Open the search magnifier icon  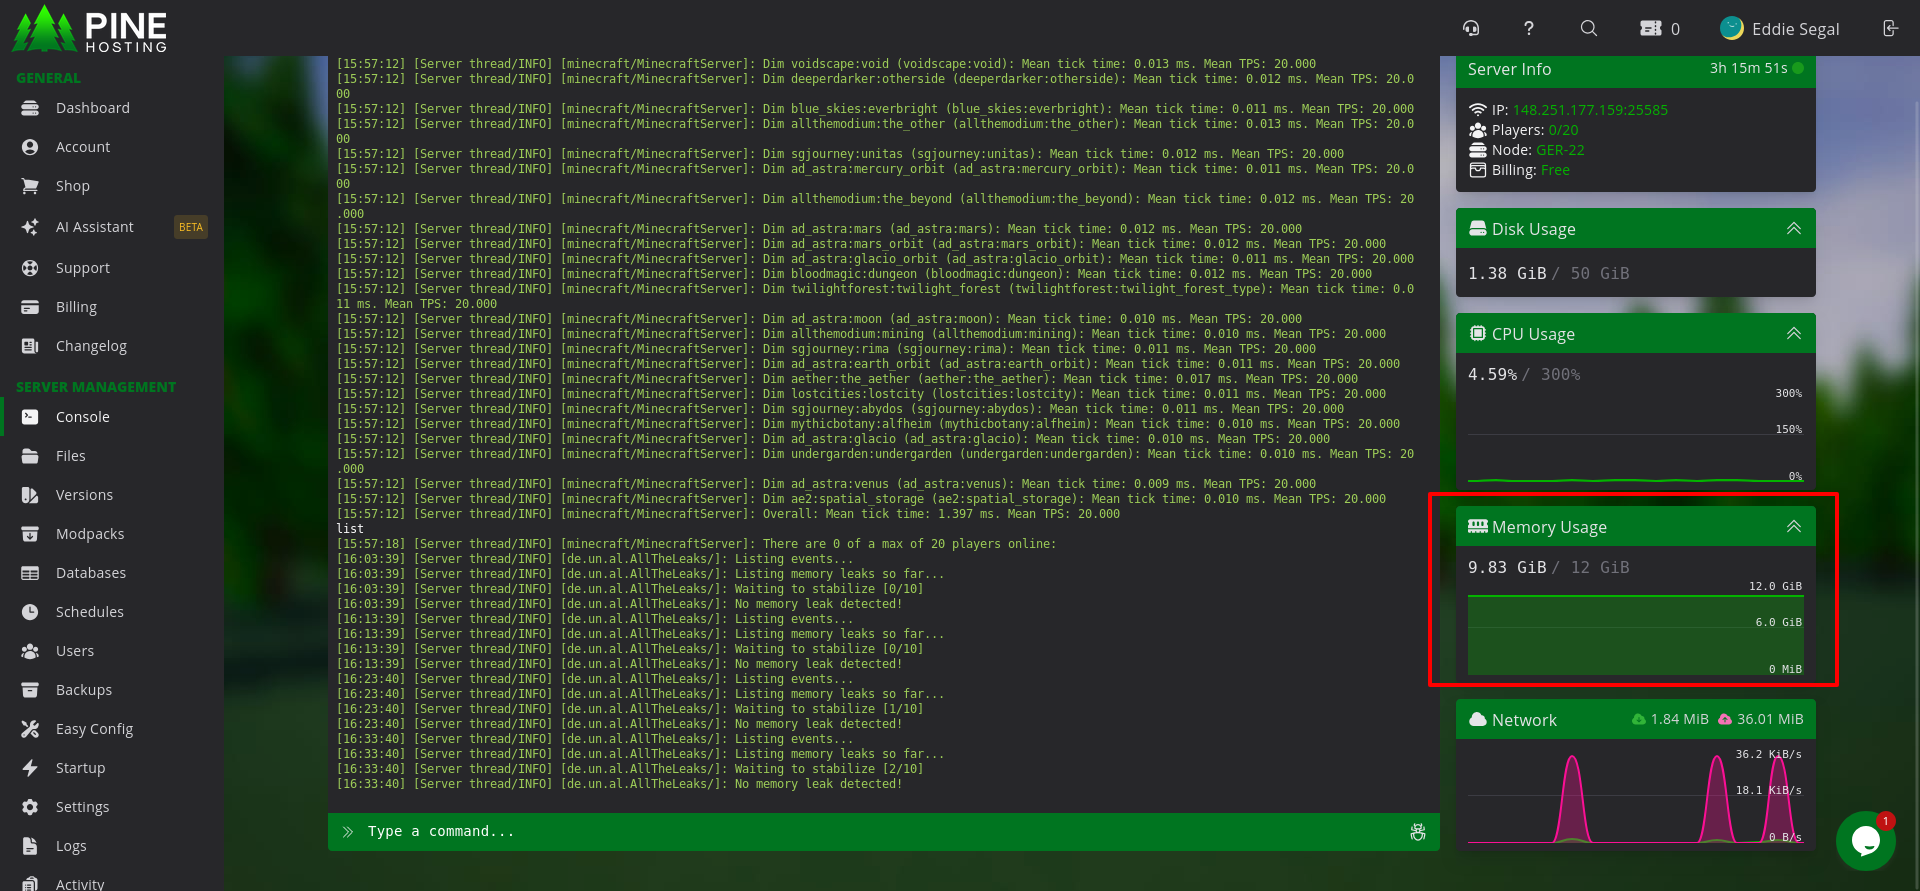(x=1589, y=28)
